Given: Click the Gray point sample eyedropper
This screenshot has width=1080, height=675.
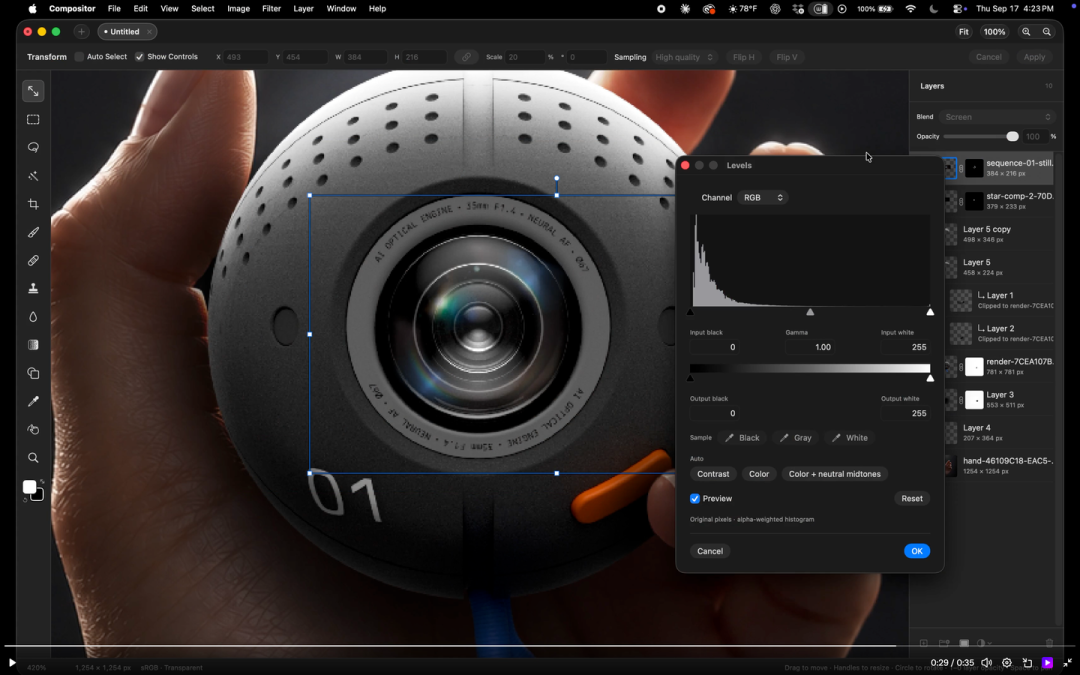Looking at the screenshot, I should (x=796, y=438).
